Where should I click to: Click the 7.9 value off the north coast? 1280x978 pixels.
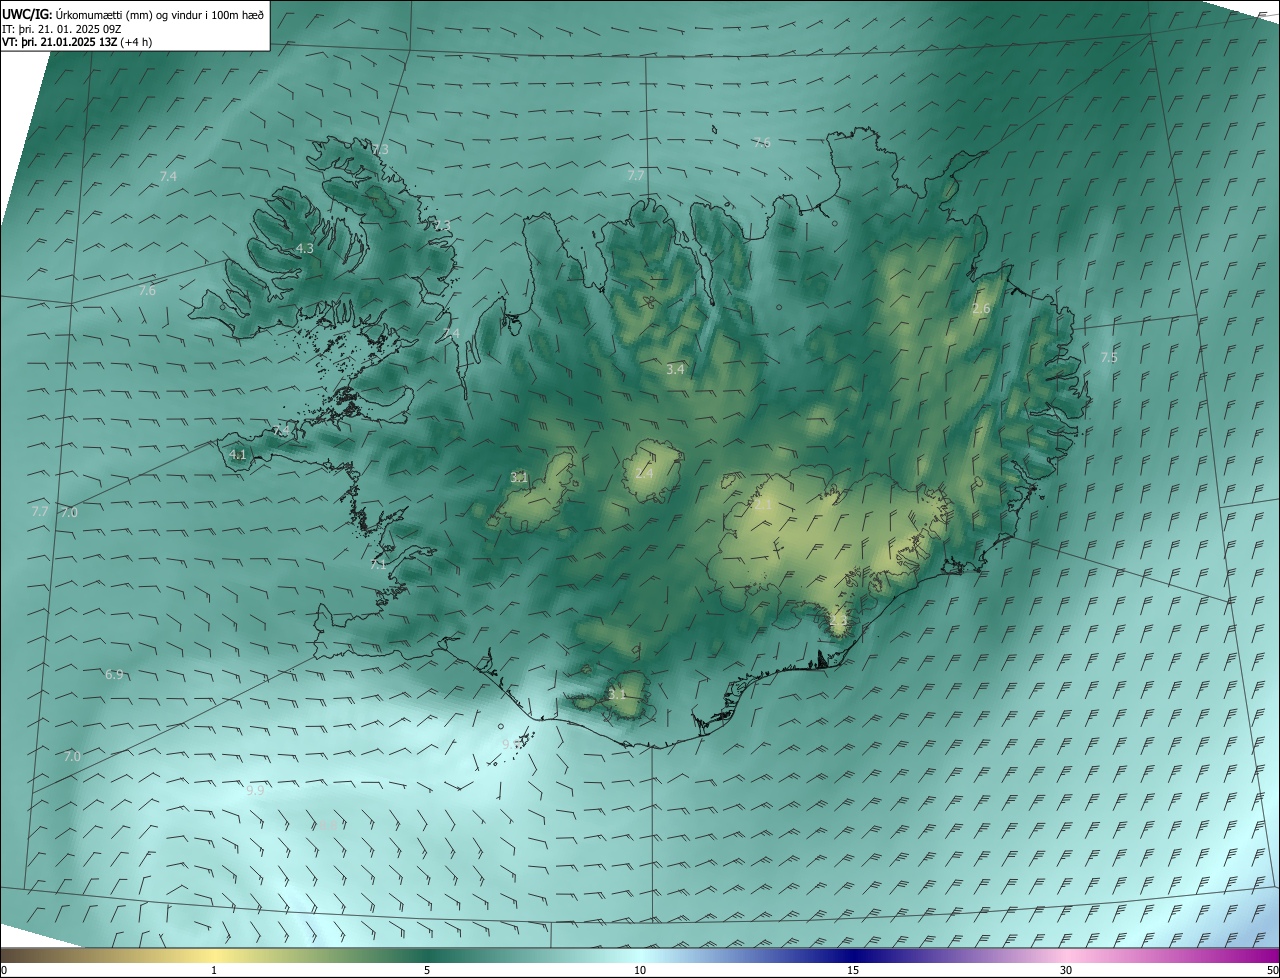[x=762, y=143]
